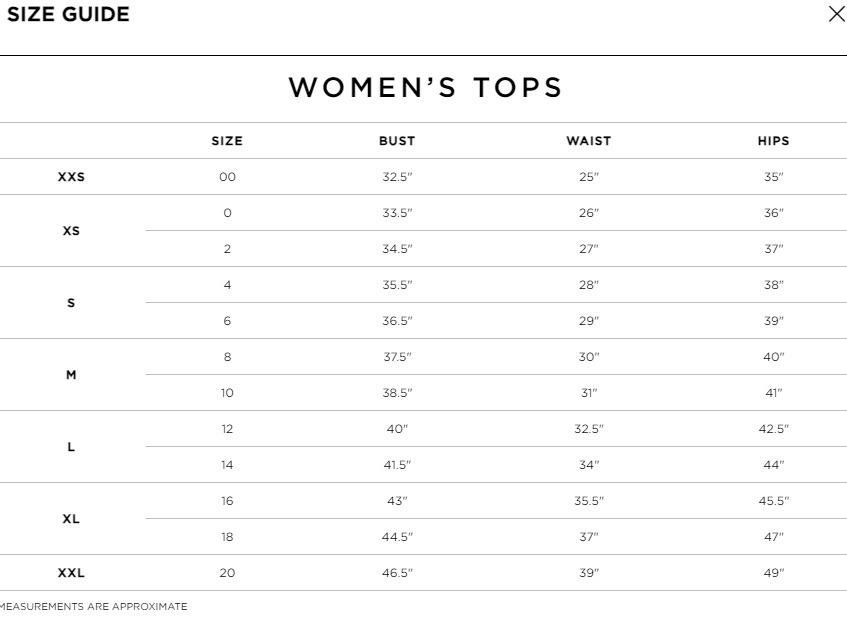Click the 32.5" bust value for size 00
Image resolution: width=847 pixels, height=630 pixels.
(397, 177)
